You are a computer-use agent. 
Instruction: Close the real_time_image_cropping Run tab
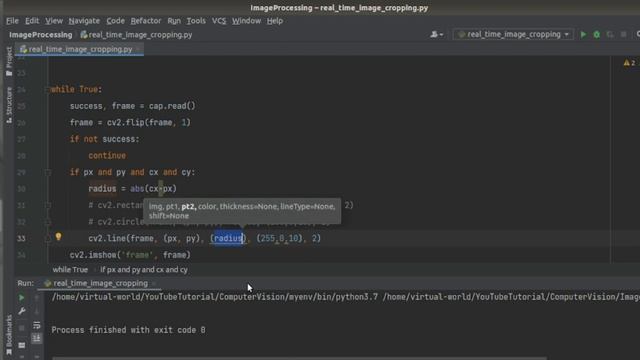point(154,283)
